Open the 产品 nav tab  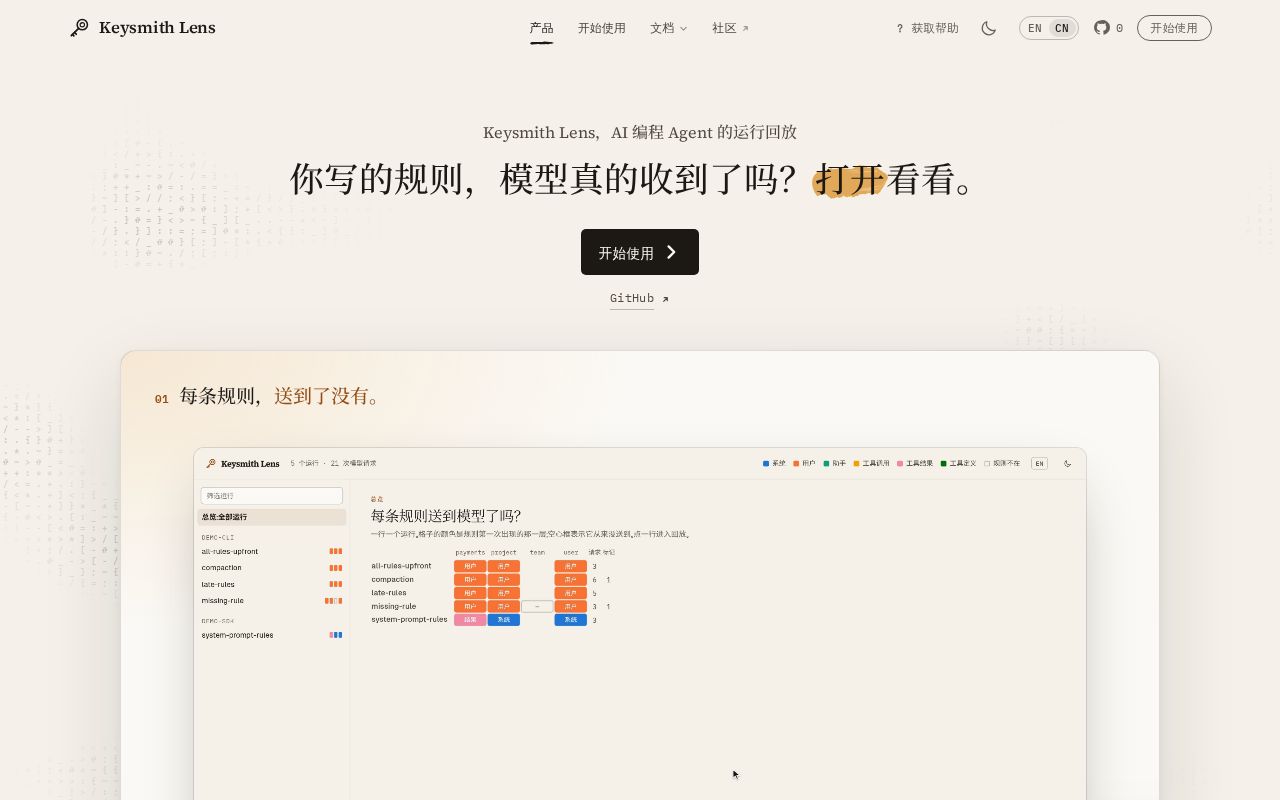(541, 28)
